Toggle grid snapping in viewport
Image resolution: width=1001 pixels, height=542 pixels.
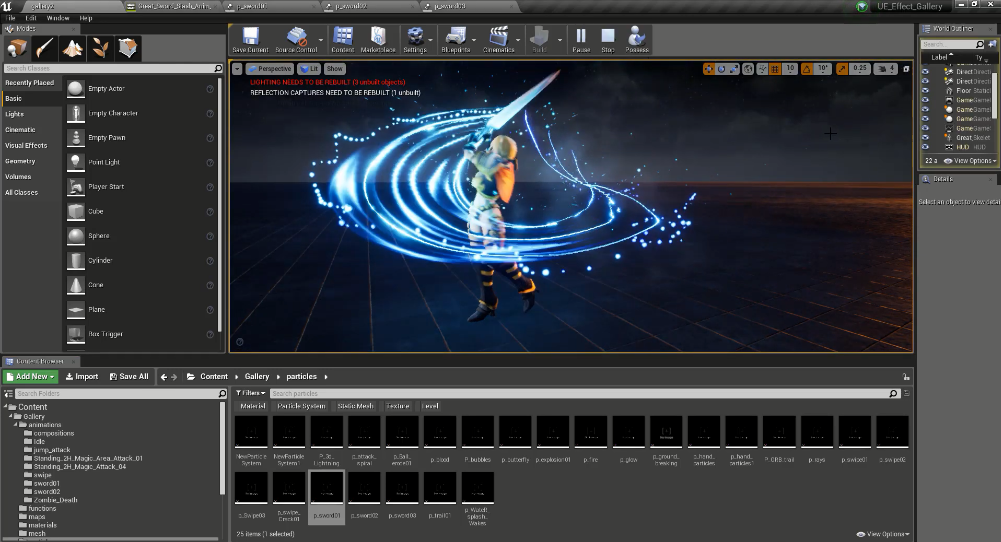pyautogui.click(x=775, y=69)
